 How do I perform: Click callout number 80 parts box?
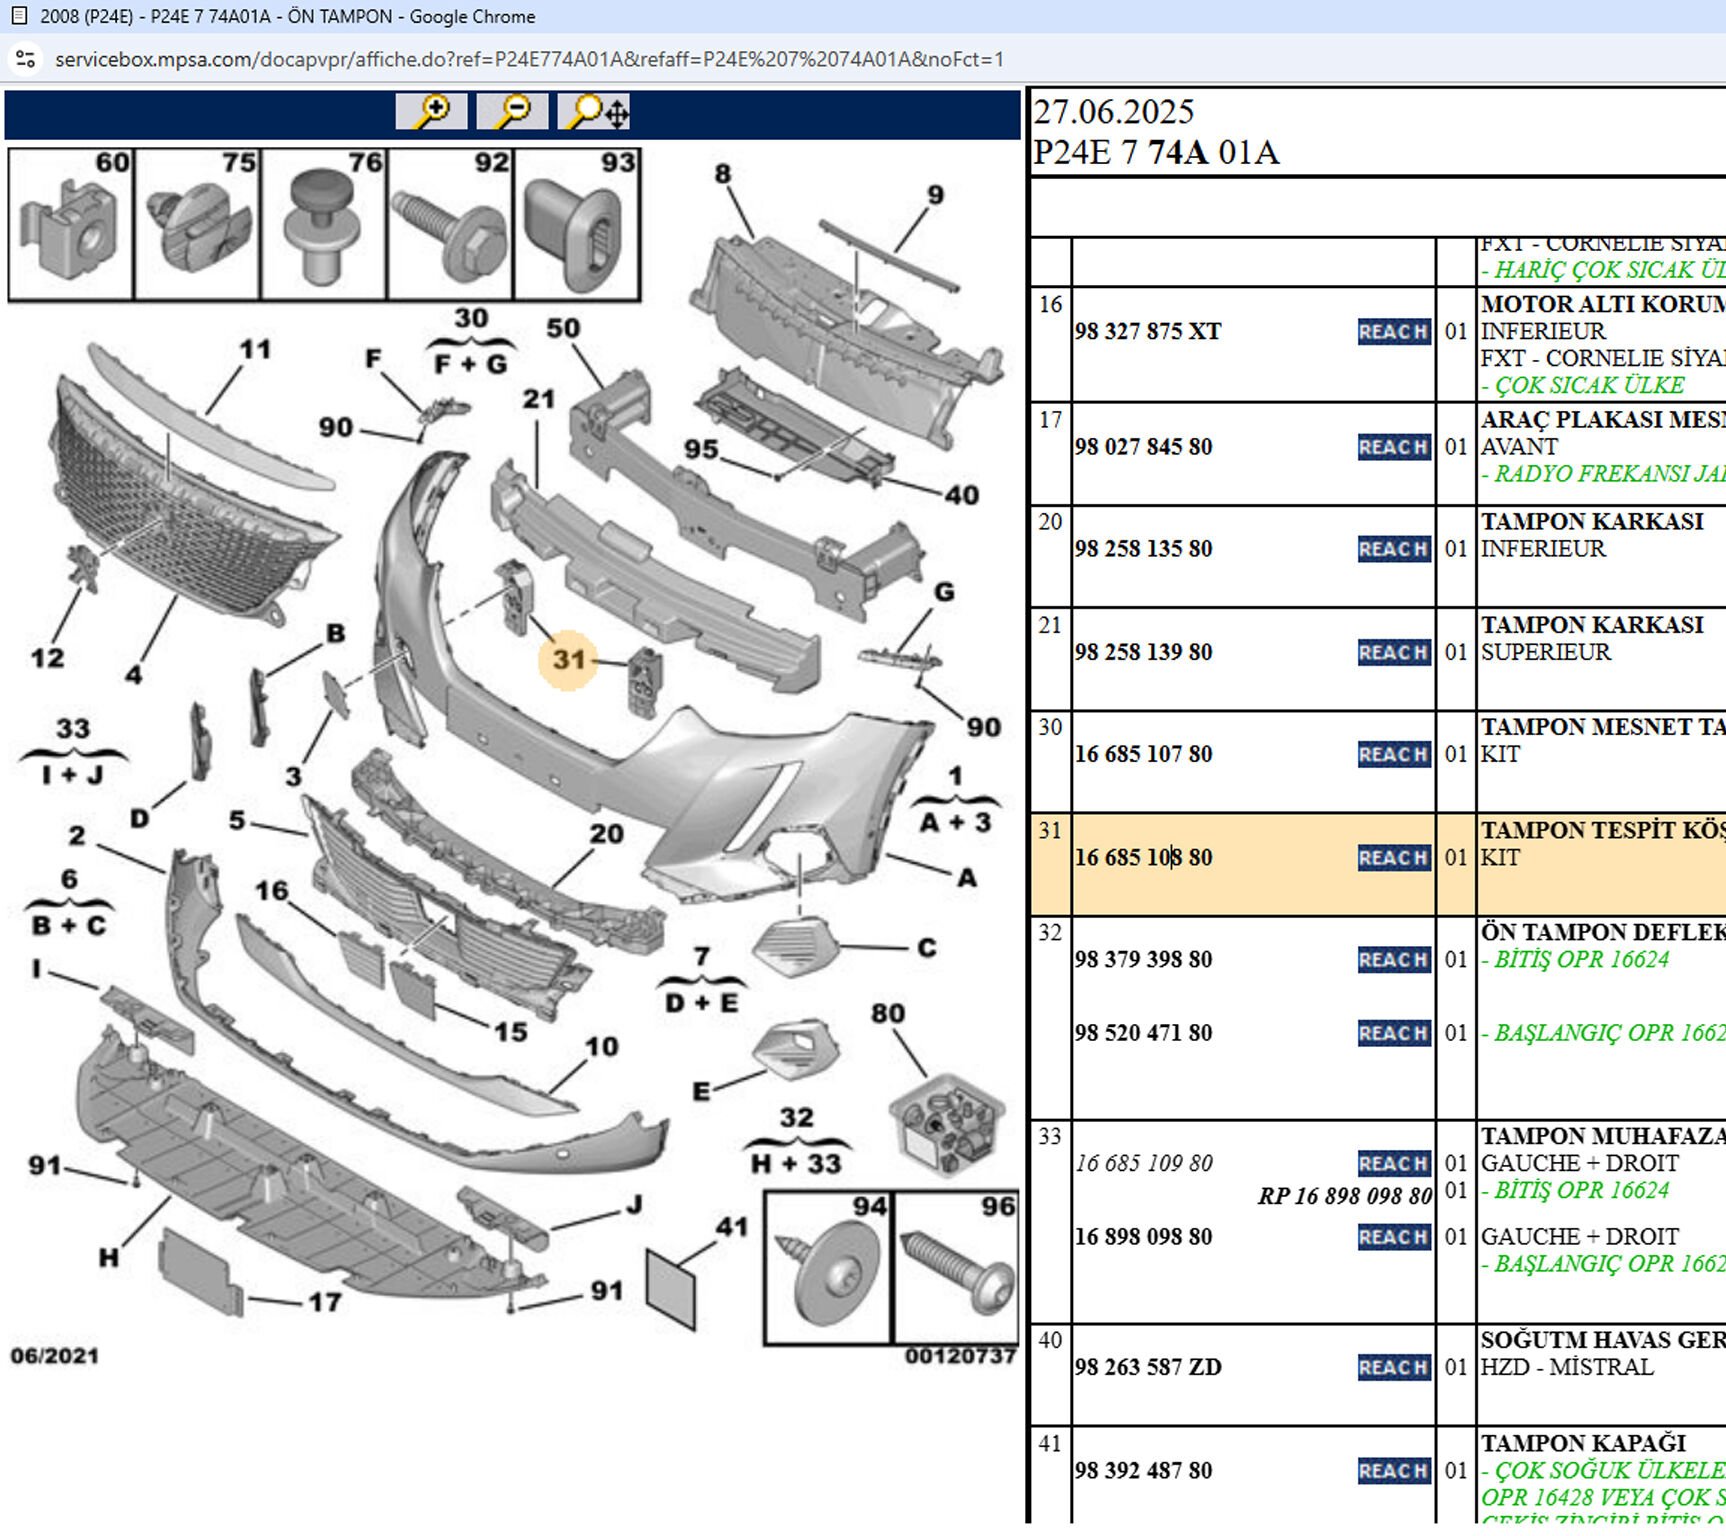[x=945, y=1121]
